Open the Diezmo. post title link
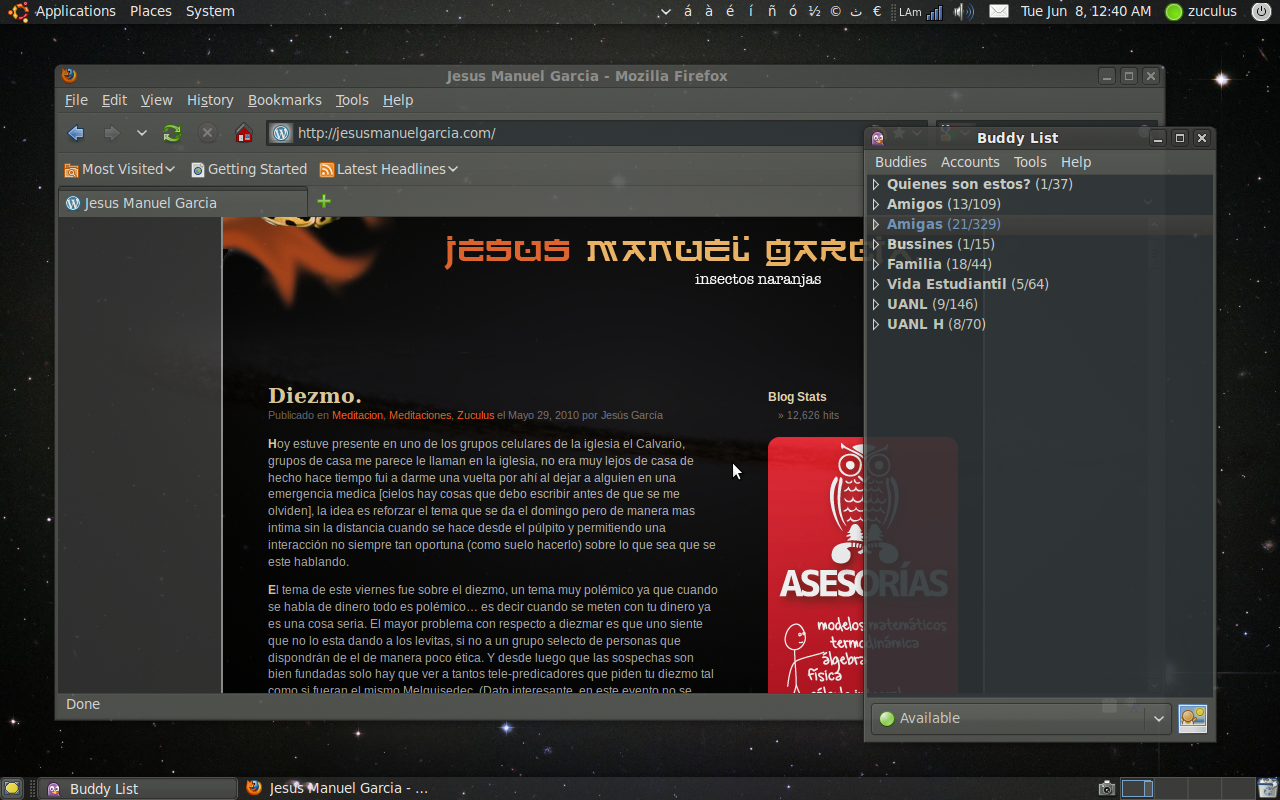The image size is (1280, 800). coord(314,396)
